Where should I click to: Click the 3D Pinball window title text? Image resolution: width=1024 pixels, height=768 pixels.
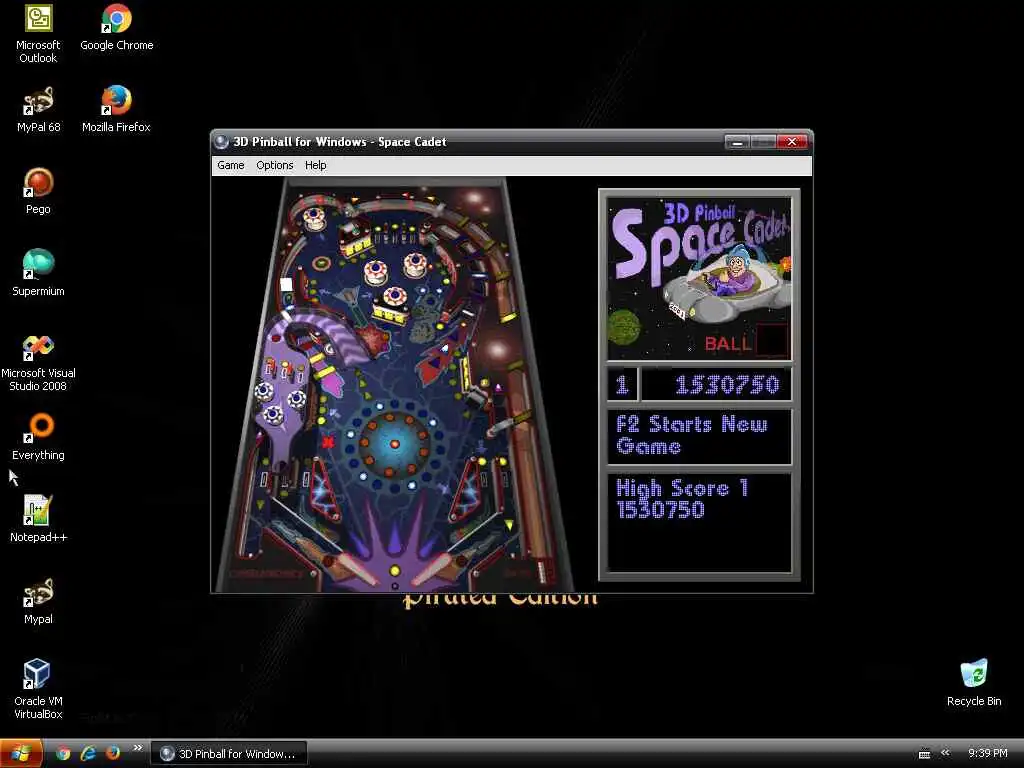coord(340,142)
